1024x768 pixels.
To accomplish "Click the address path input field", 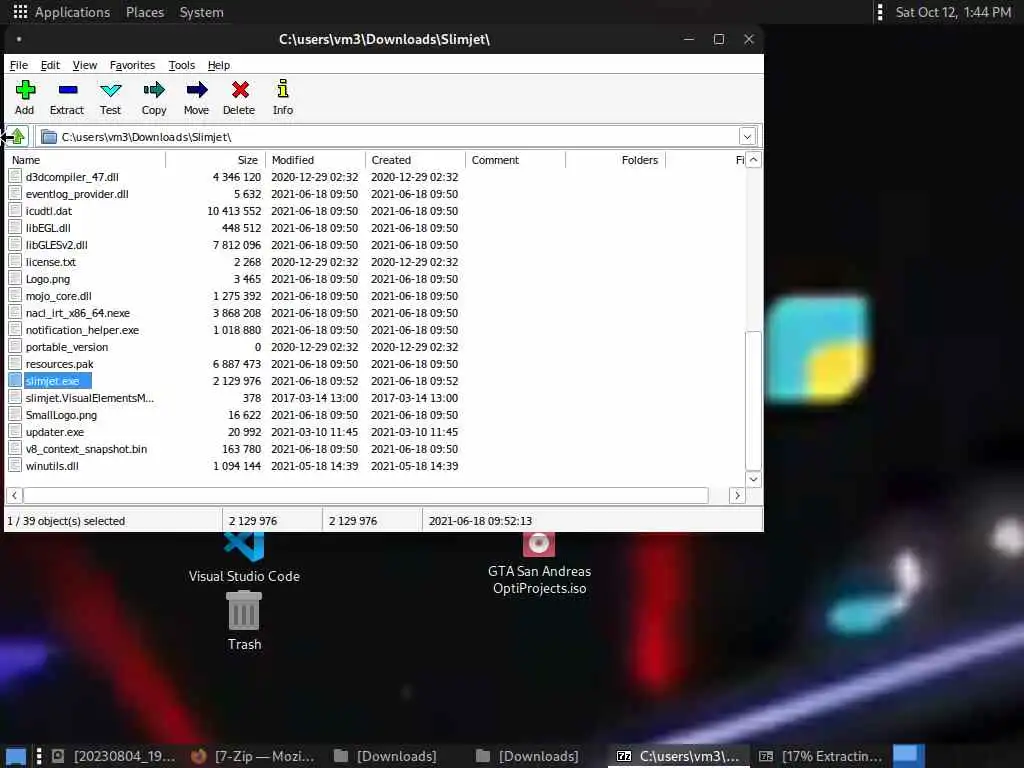I will click(398, 136).
